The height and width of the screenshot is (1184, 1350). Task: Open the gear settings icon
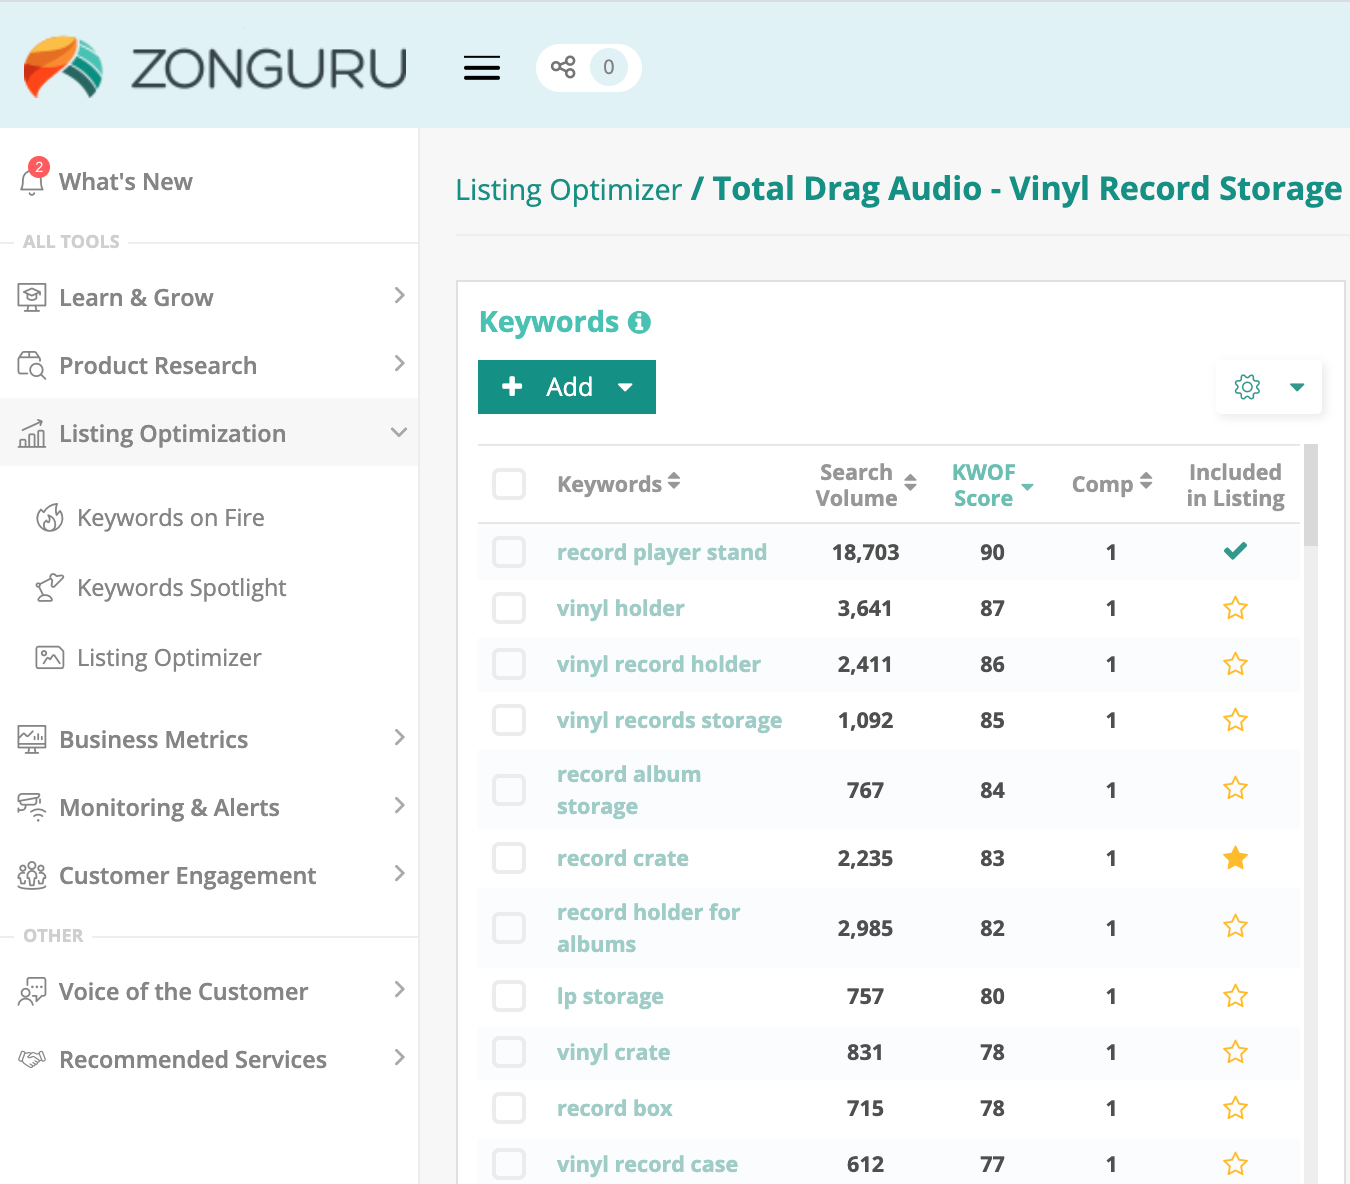[1247, 387]
